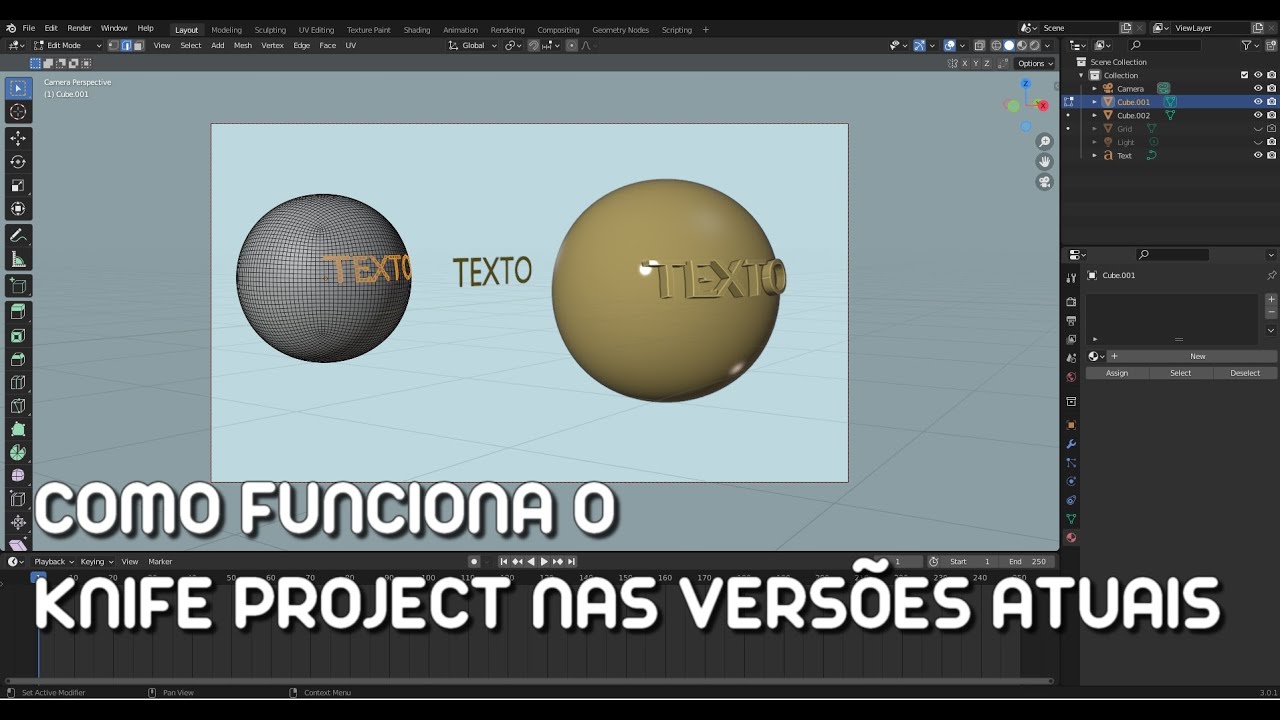Pick the Loop Cut tool
This screenshot has width=1280, height=720.
tap(18, 382)
